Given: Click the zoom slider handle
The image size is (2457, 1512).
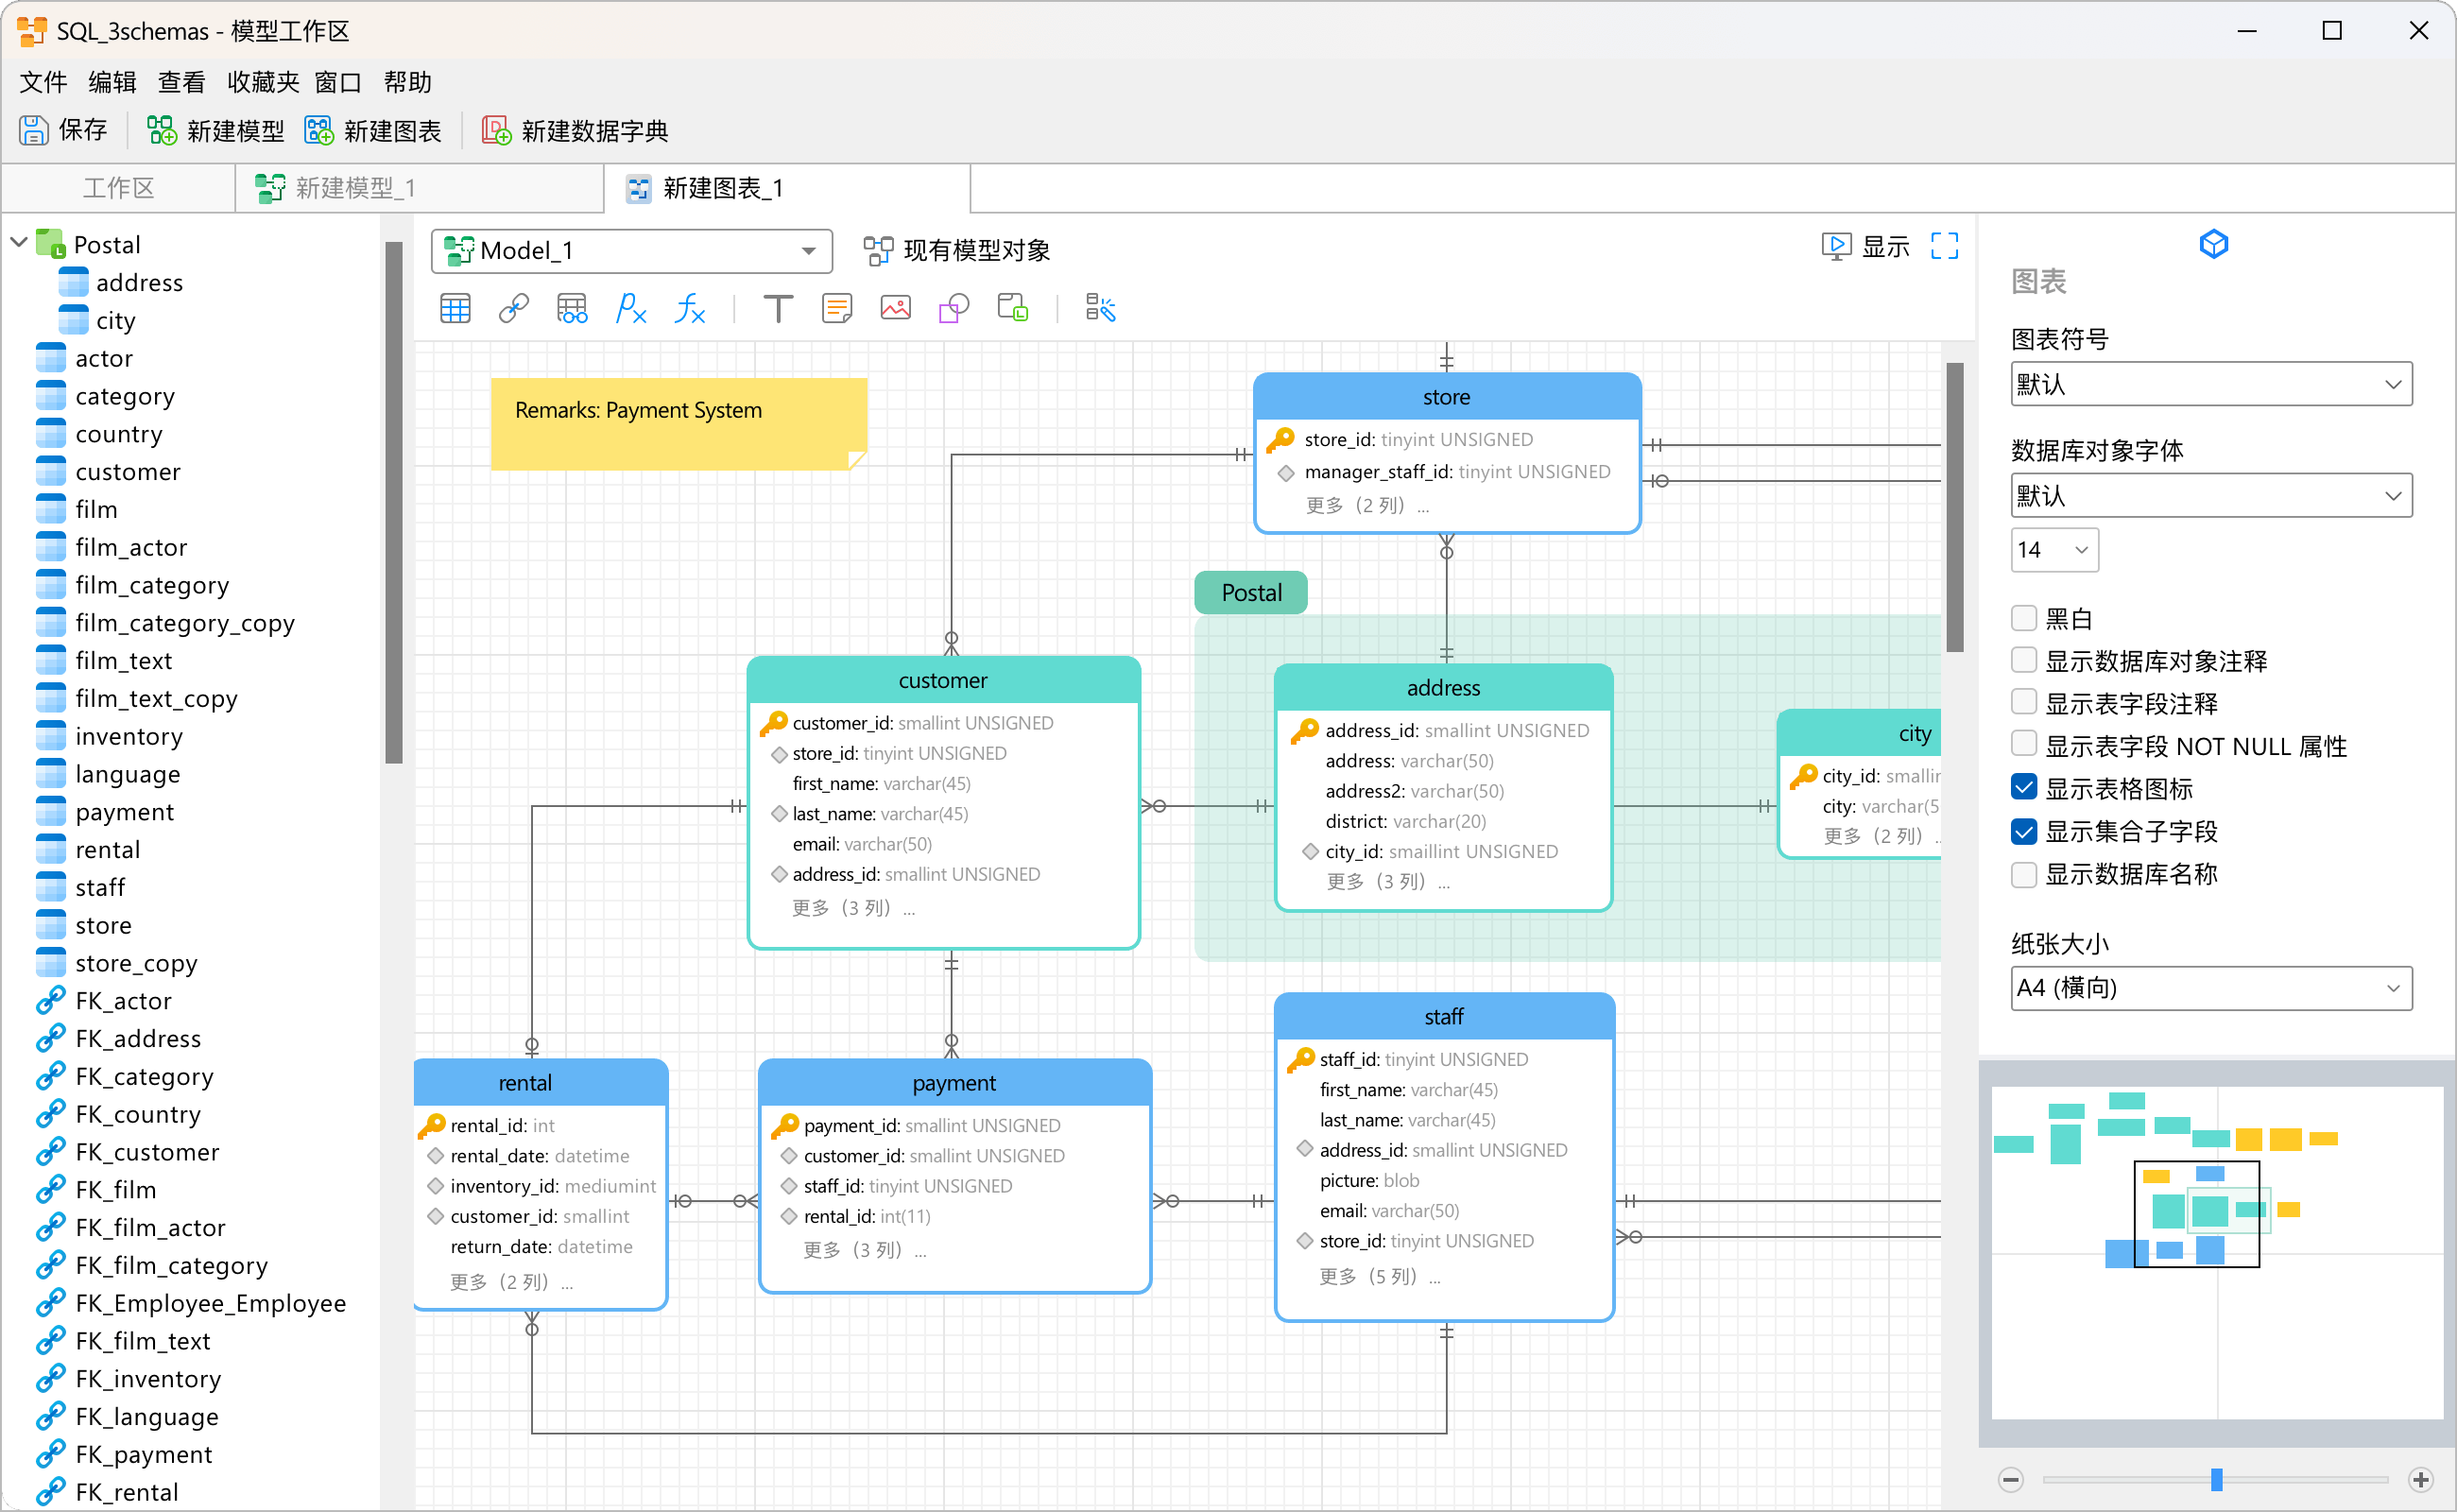Looking at the screenshot, I should pyautogui.click(x=2217, y=1479).
